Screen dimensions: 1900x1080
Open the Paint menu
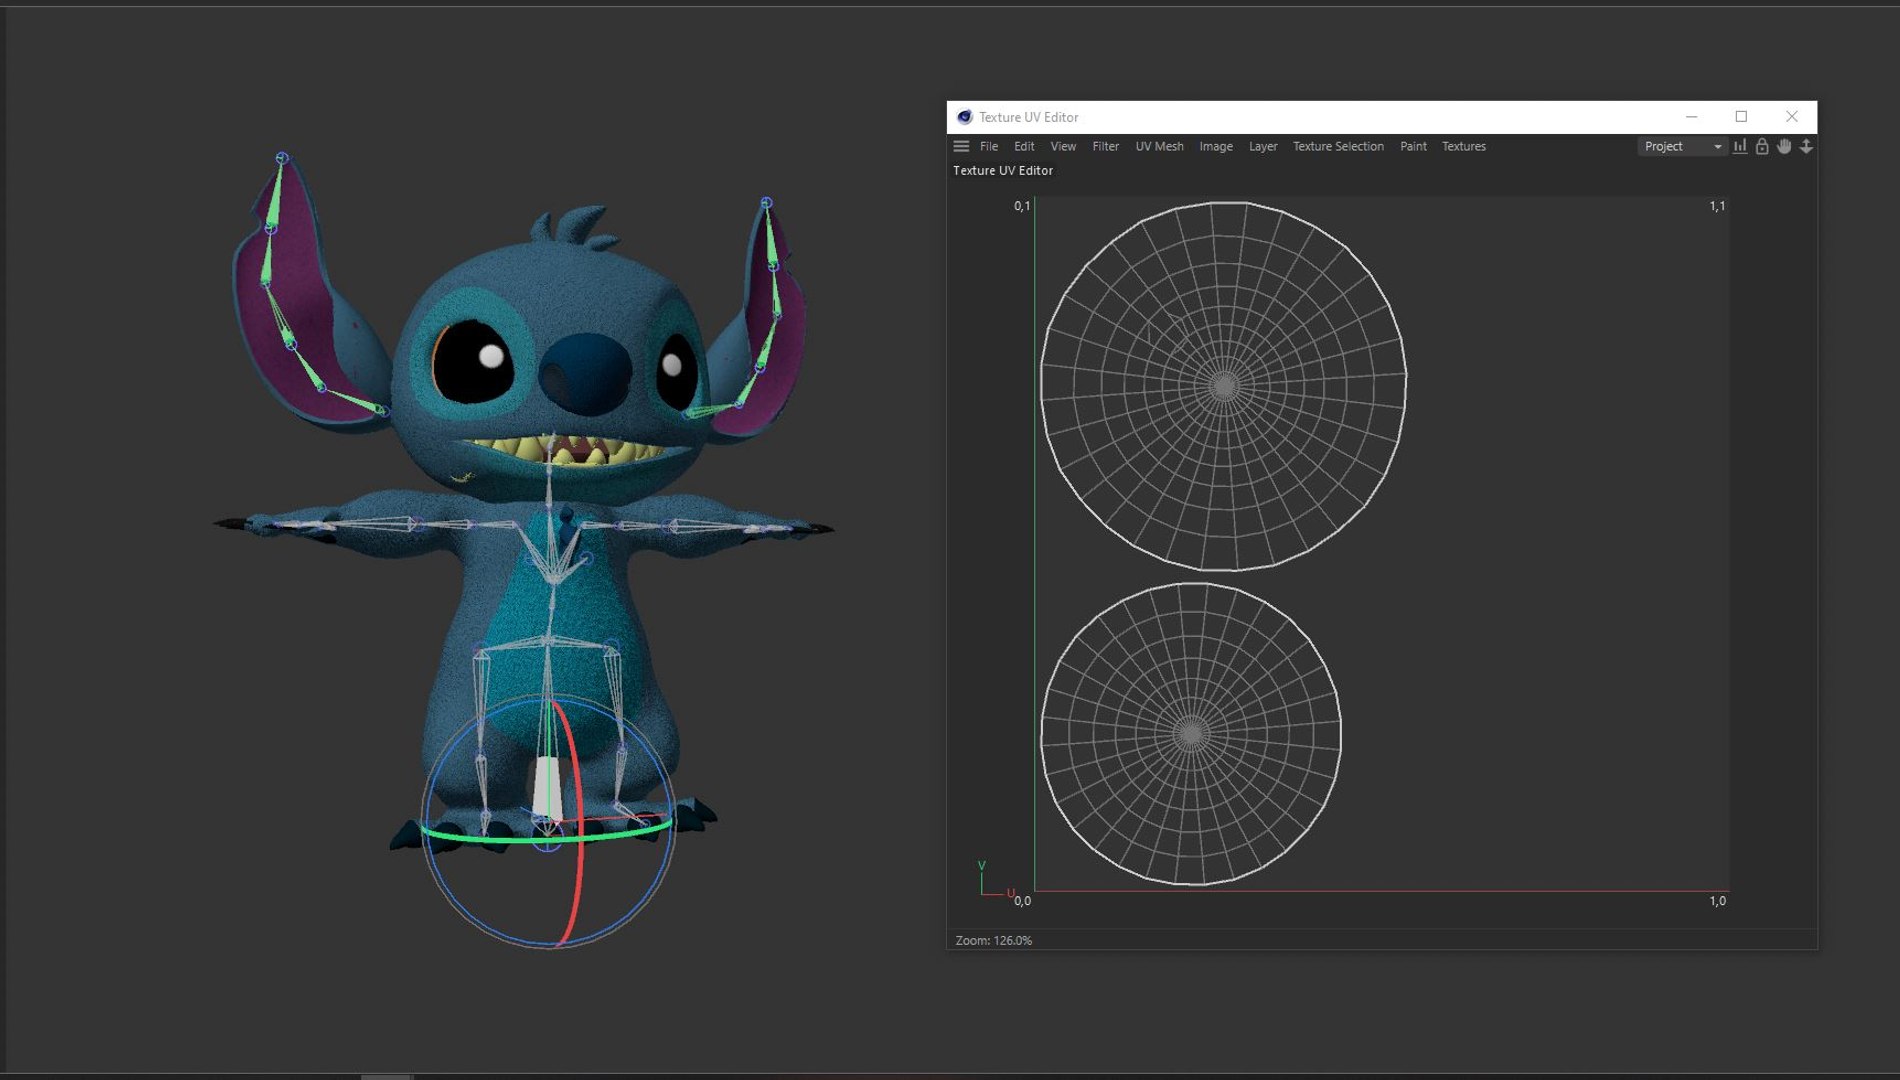1413,146
